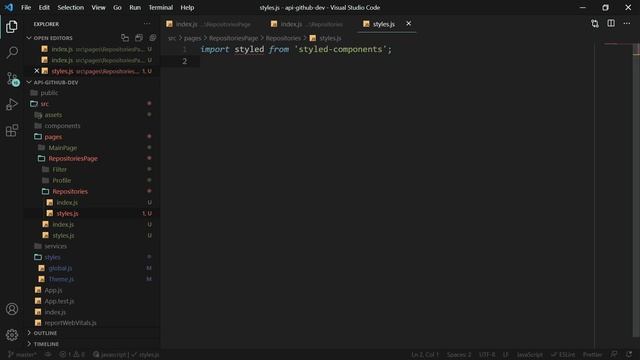Expand the assets folder

tap(53, 115)
